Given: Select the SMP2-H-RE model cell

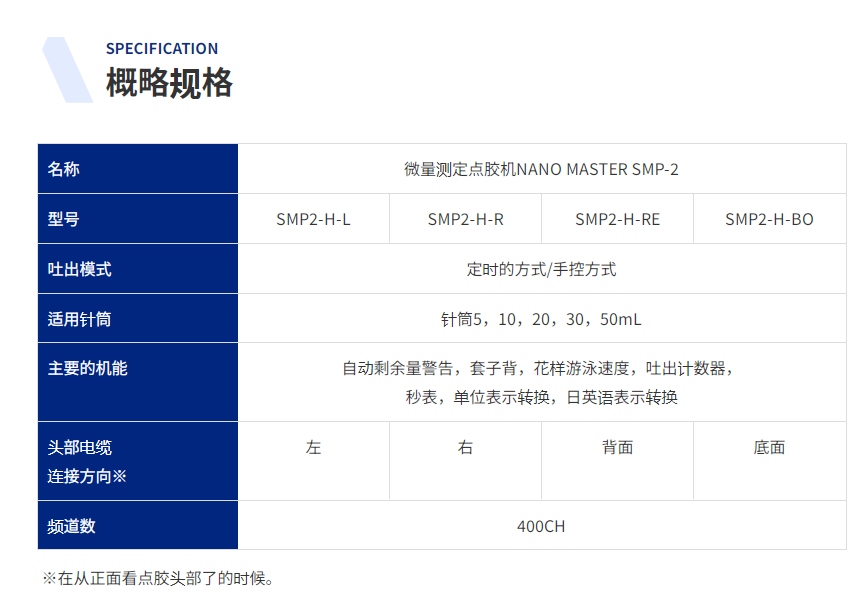Looking at the screenshot, I should coord(617,219).
